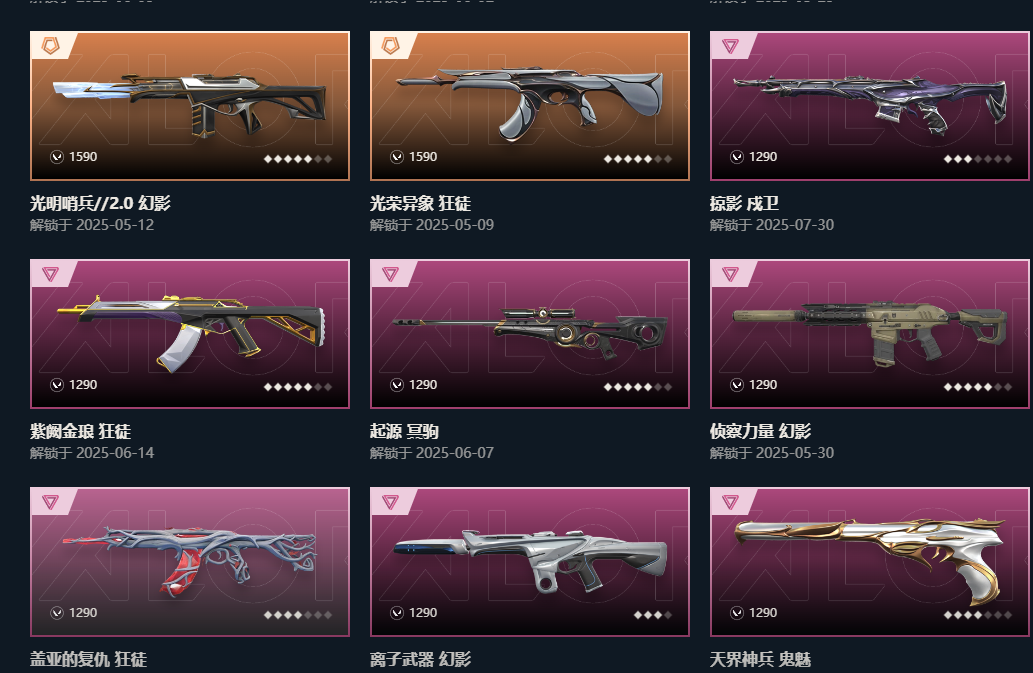Open the 光明哨兵//2.0 幻影 skin card
The width and height of the screenshot is (1033, 673).
coord(190,106)
